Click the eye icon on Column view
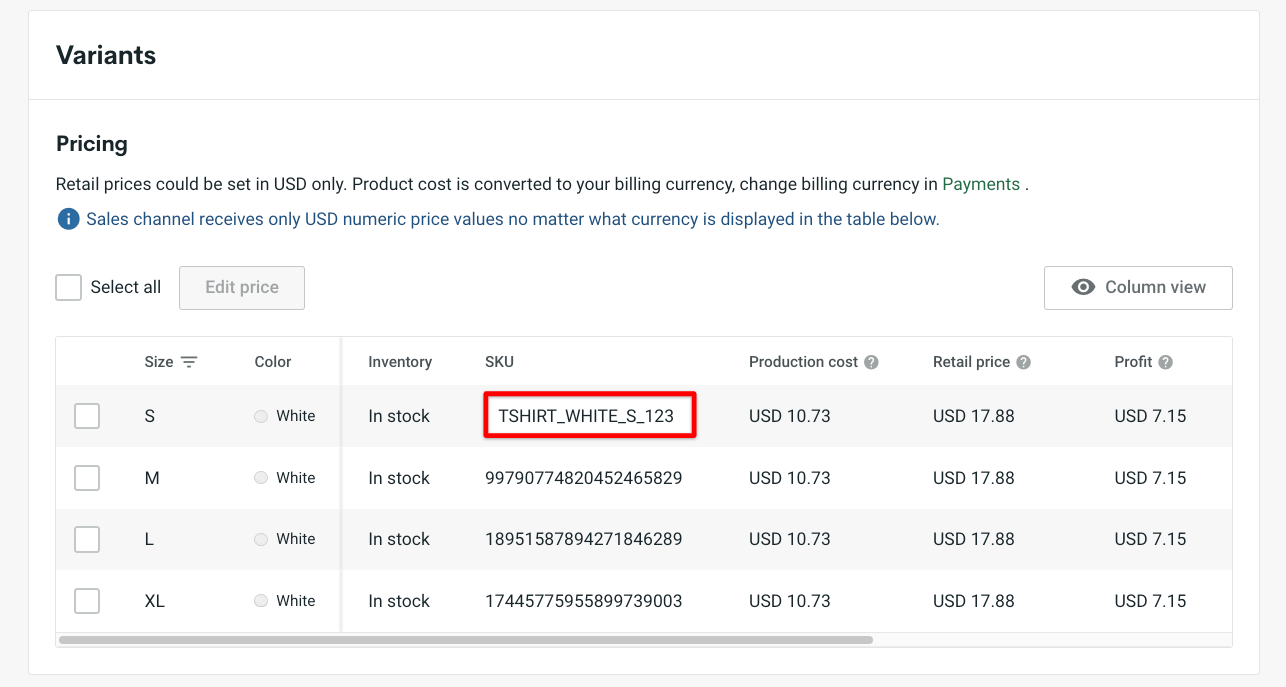 [1083, 287]
